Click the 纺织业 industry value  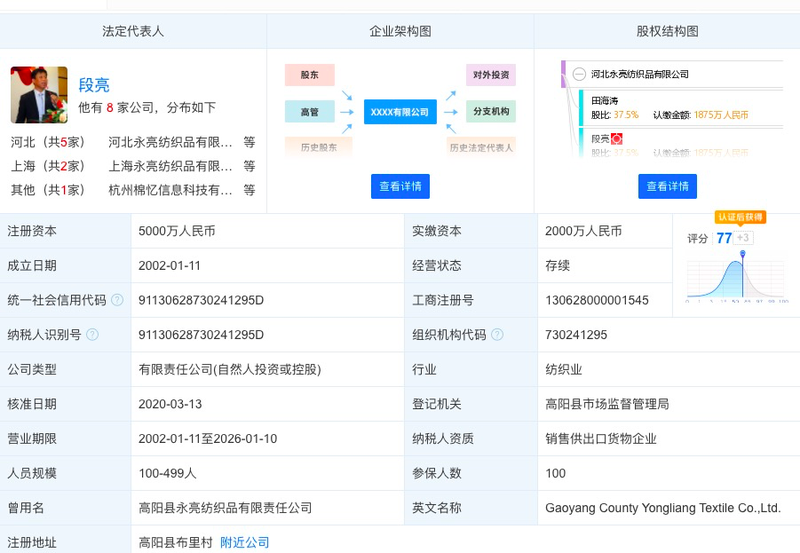point(564,369)
